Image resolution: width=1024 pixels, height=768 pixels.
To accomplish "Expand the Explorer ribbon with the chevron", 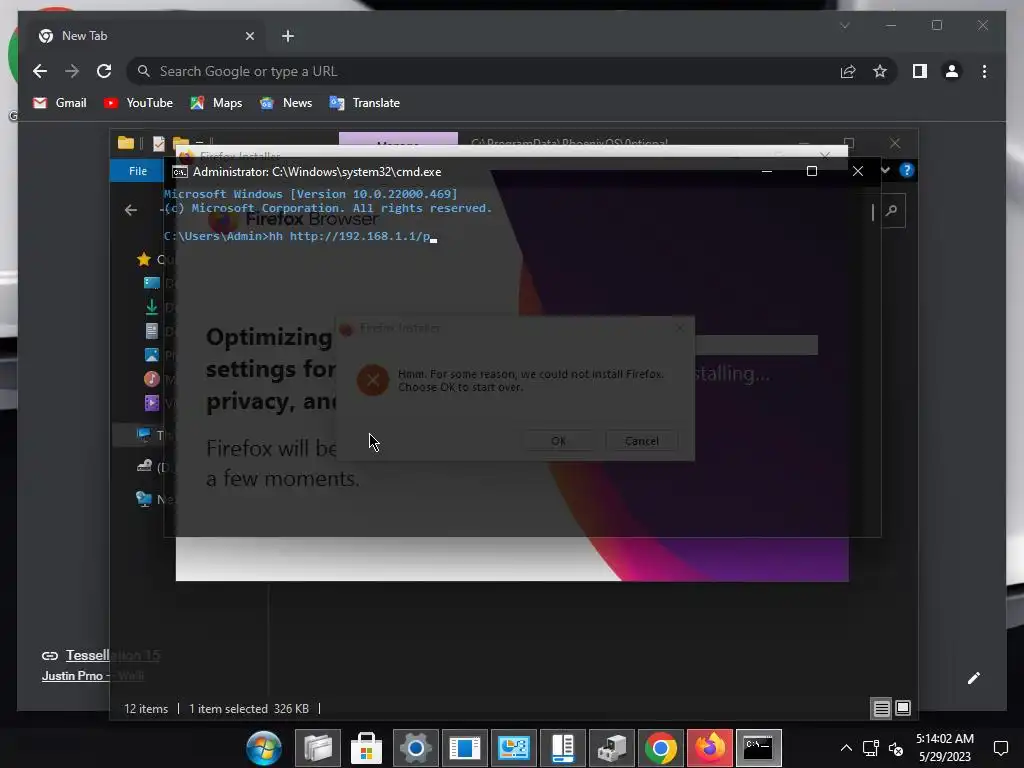I will [x=886, y=170].
